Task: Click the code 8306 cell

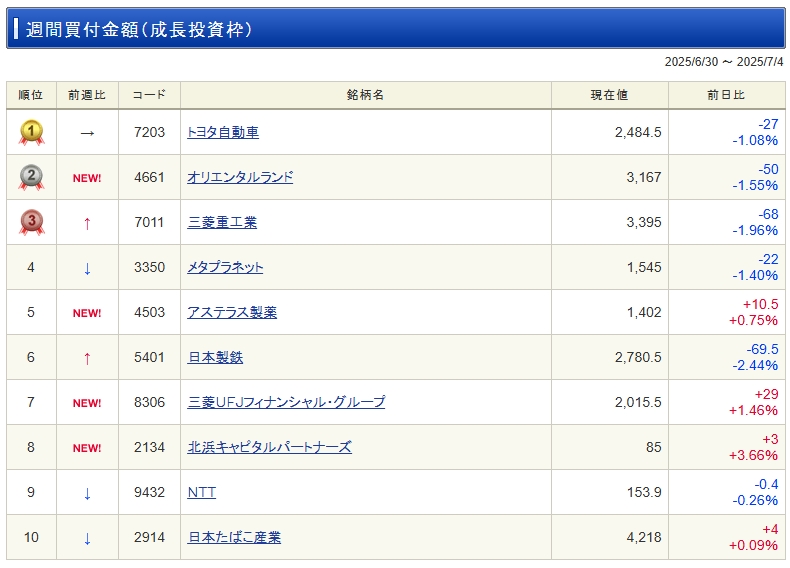Action: (x=149, y=402)
